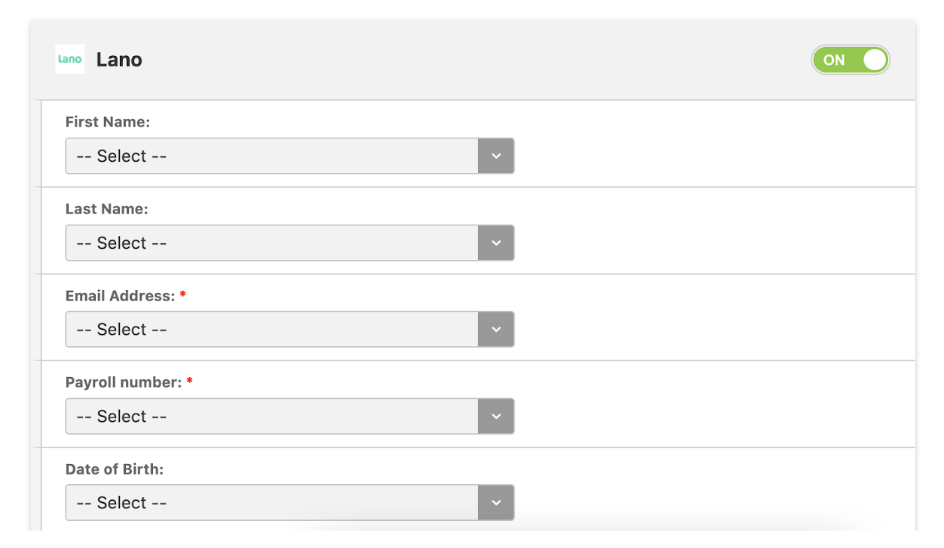Click the Date of Birth dropdown chevron
The height and width of the screenshot is (548, 944).
point(496,503)
